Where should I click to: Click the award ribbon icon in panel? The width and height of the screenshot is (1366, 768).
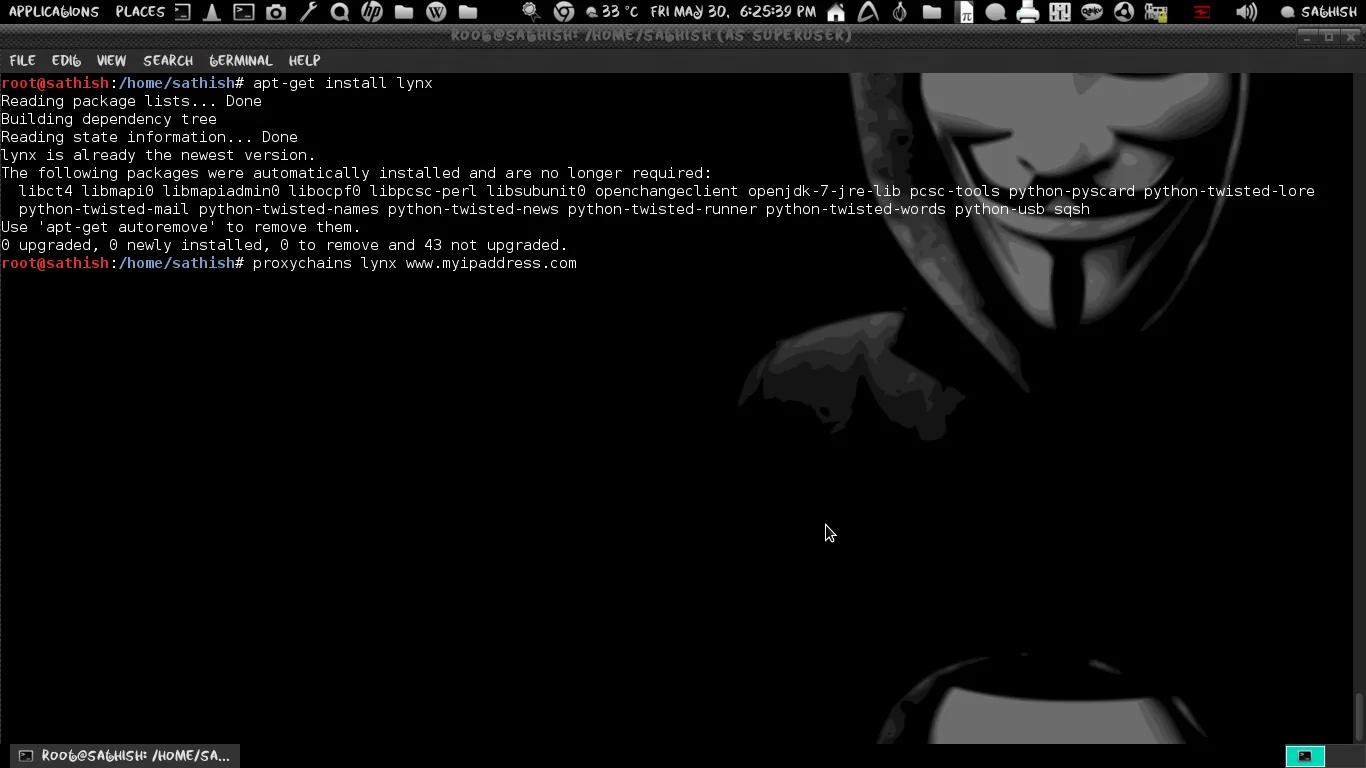pyautogui.click(x=532, y=12)
